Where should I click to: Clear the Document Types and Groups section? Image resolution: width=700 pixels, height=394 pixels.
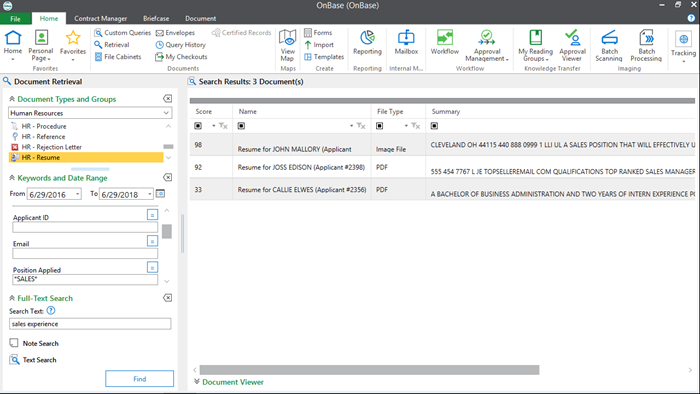[167, 99]
